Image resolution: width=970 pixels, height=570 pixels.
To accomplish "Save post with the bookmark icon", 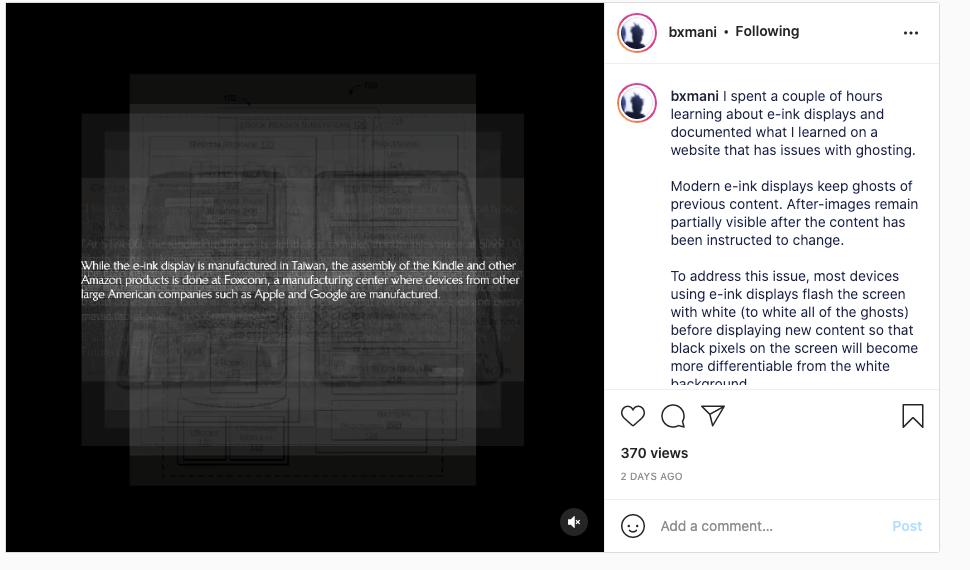I will click(x=912, y=416).
